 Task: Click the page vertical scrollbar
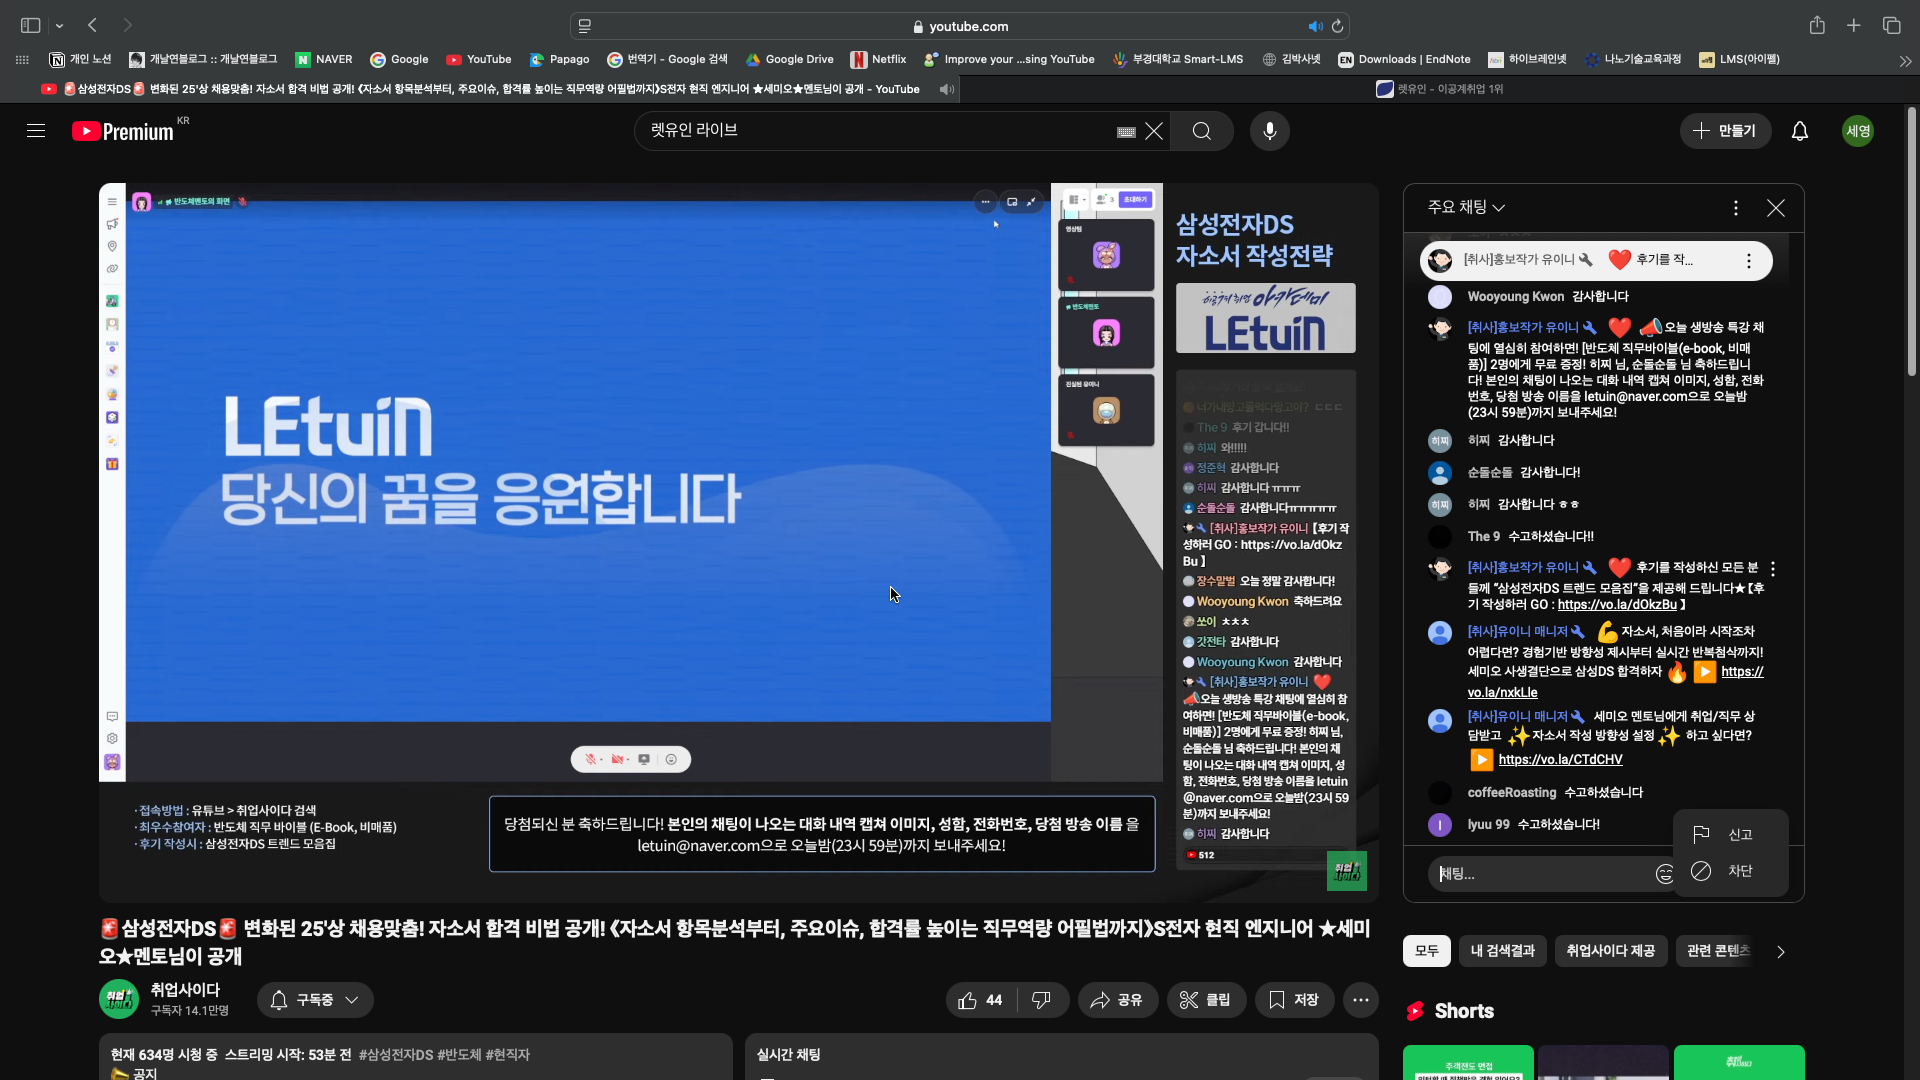[x=1911, y=240]
